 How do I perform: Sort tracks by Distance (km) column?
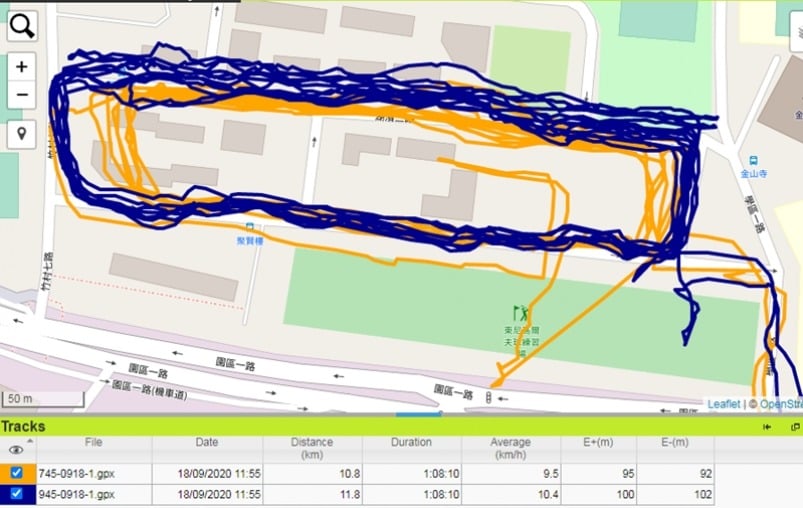click(x=312, y=448)
